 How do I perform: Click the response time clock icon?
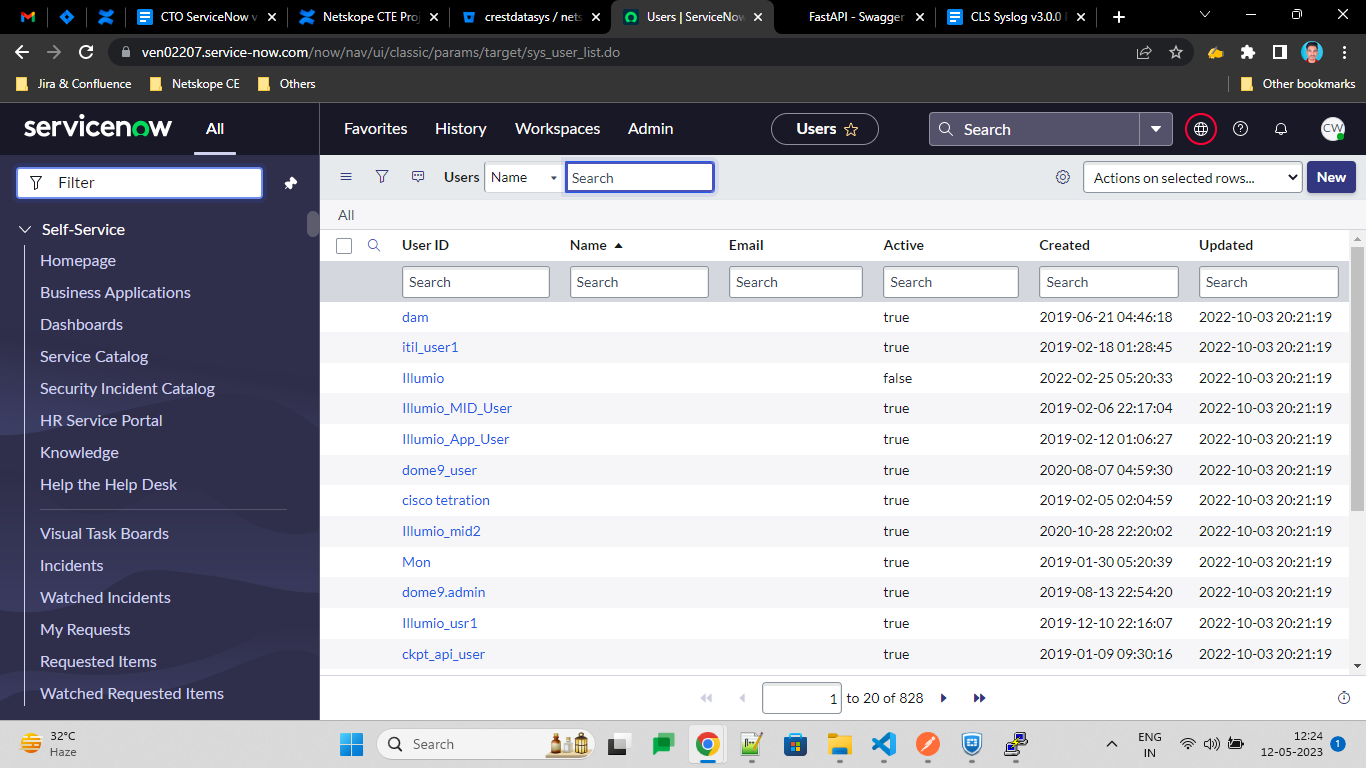tap(1344, 698)
